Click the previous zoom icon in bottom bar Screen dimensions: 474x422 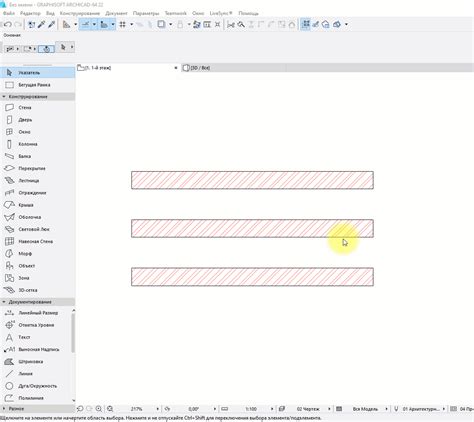click(x=80, y=409)
